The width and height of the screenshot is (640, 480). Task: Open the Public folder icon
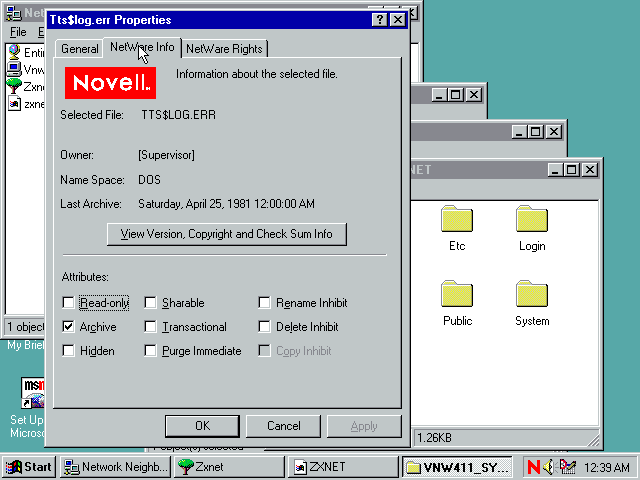pos(457,294)
